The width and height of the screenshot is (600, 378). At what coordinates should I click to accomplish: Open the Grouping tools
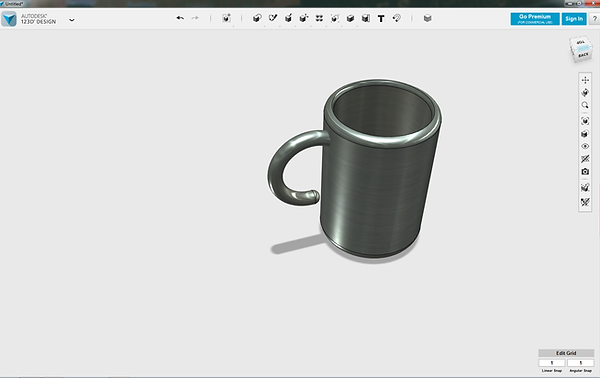click(x=335, y=18)
